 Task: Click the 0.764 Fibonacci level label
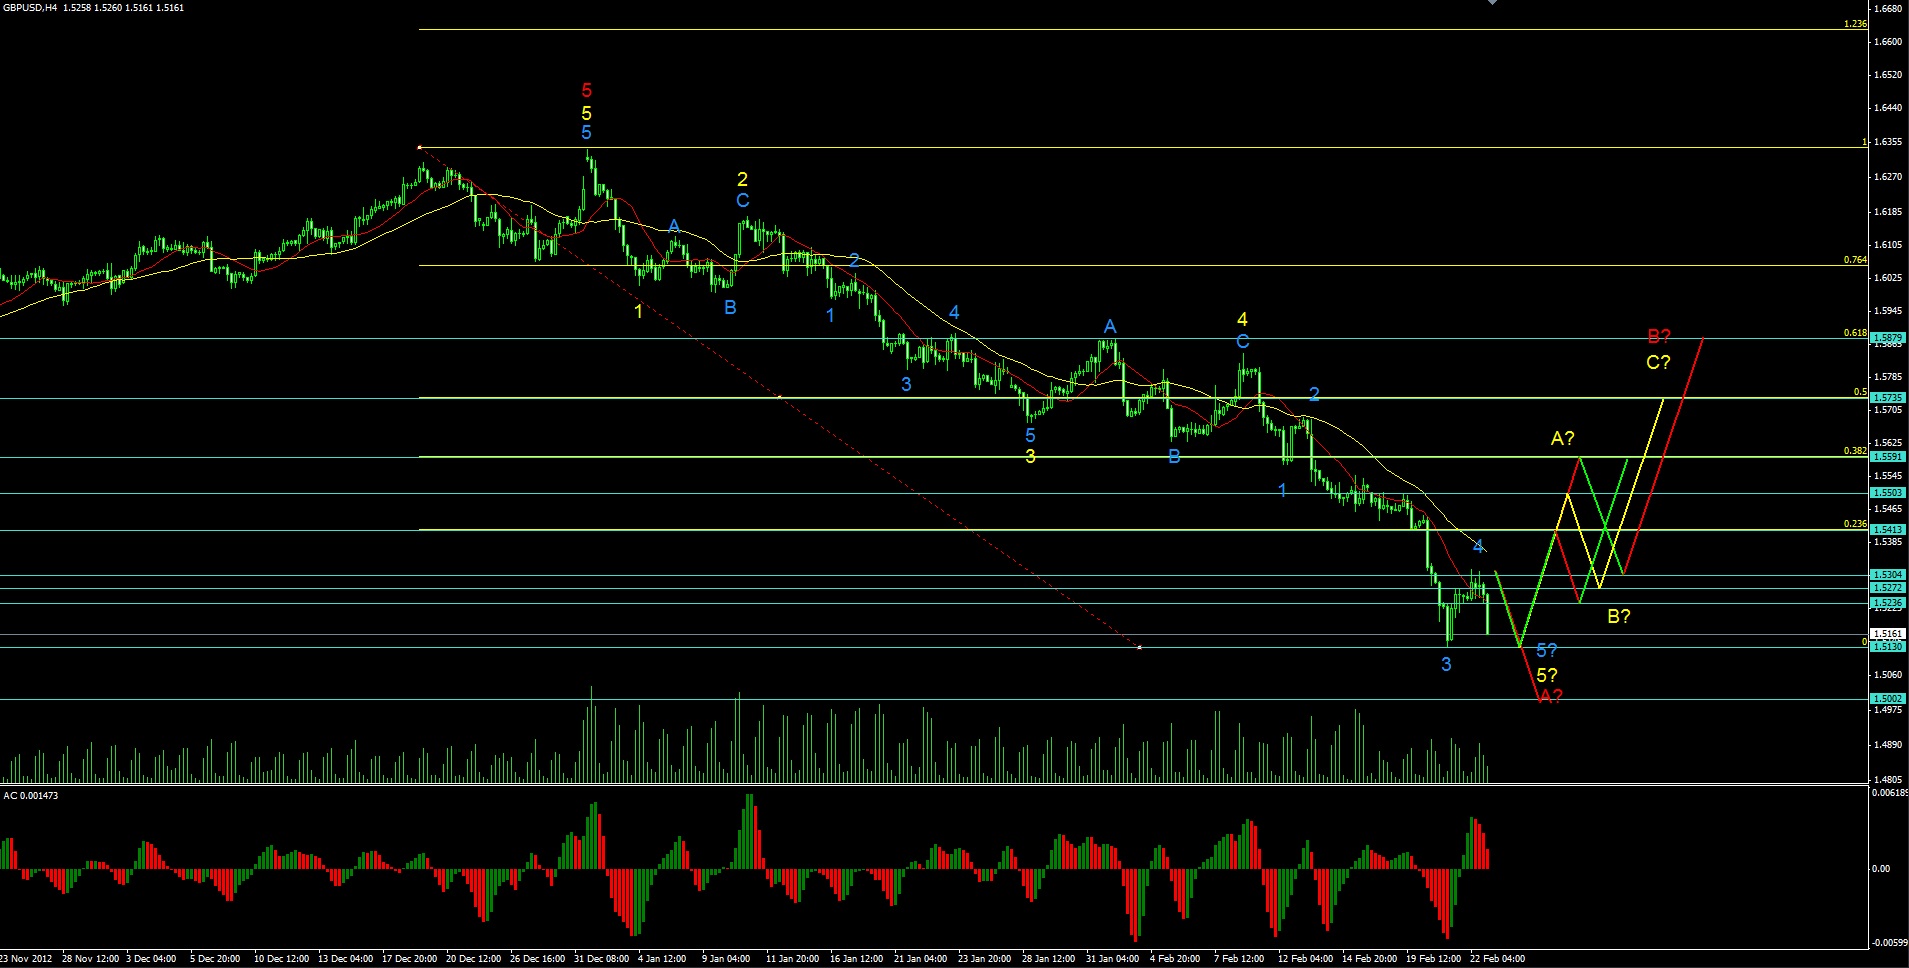coord(1855,260)
